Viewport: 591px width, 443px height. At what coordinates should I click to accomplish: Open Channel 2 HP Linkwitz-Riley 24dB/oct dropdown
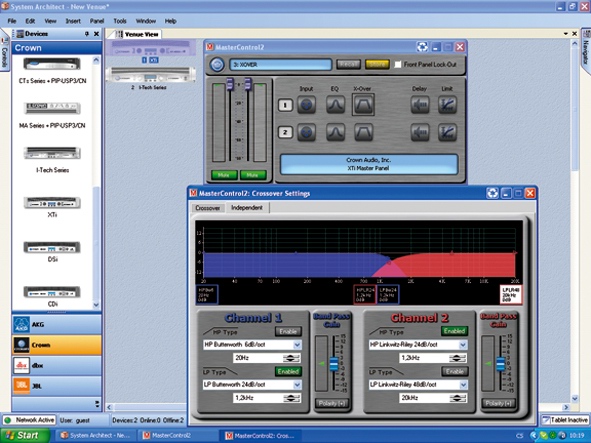[x=463, y=345]
